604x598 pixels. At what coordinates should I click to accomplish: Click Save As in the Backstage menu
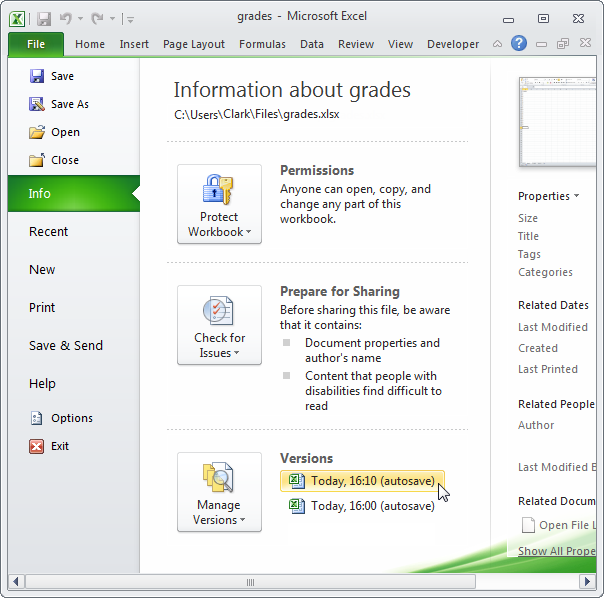[59, 104]
